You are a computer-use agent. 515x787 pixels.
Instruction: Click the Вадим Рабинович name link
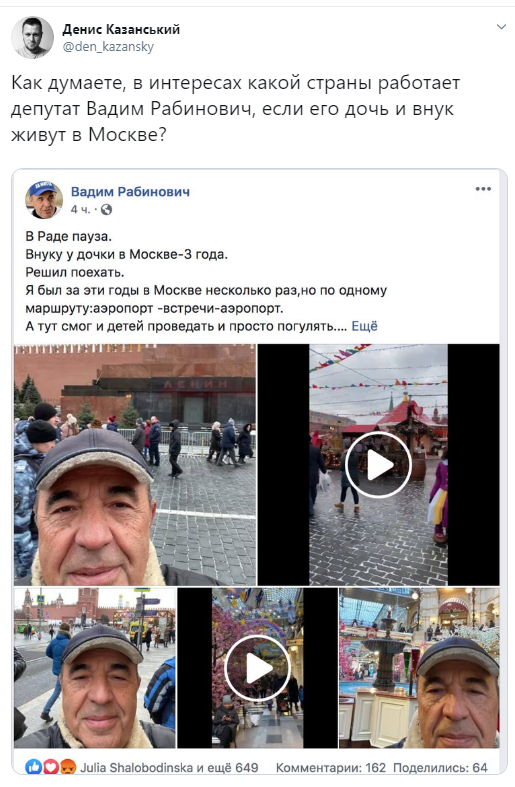tap(131, 192)
